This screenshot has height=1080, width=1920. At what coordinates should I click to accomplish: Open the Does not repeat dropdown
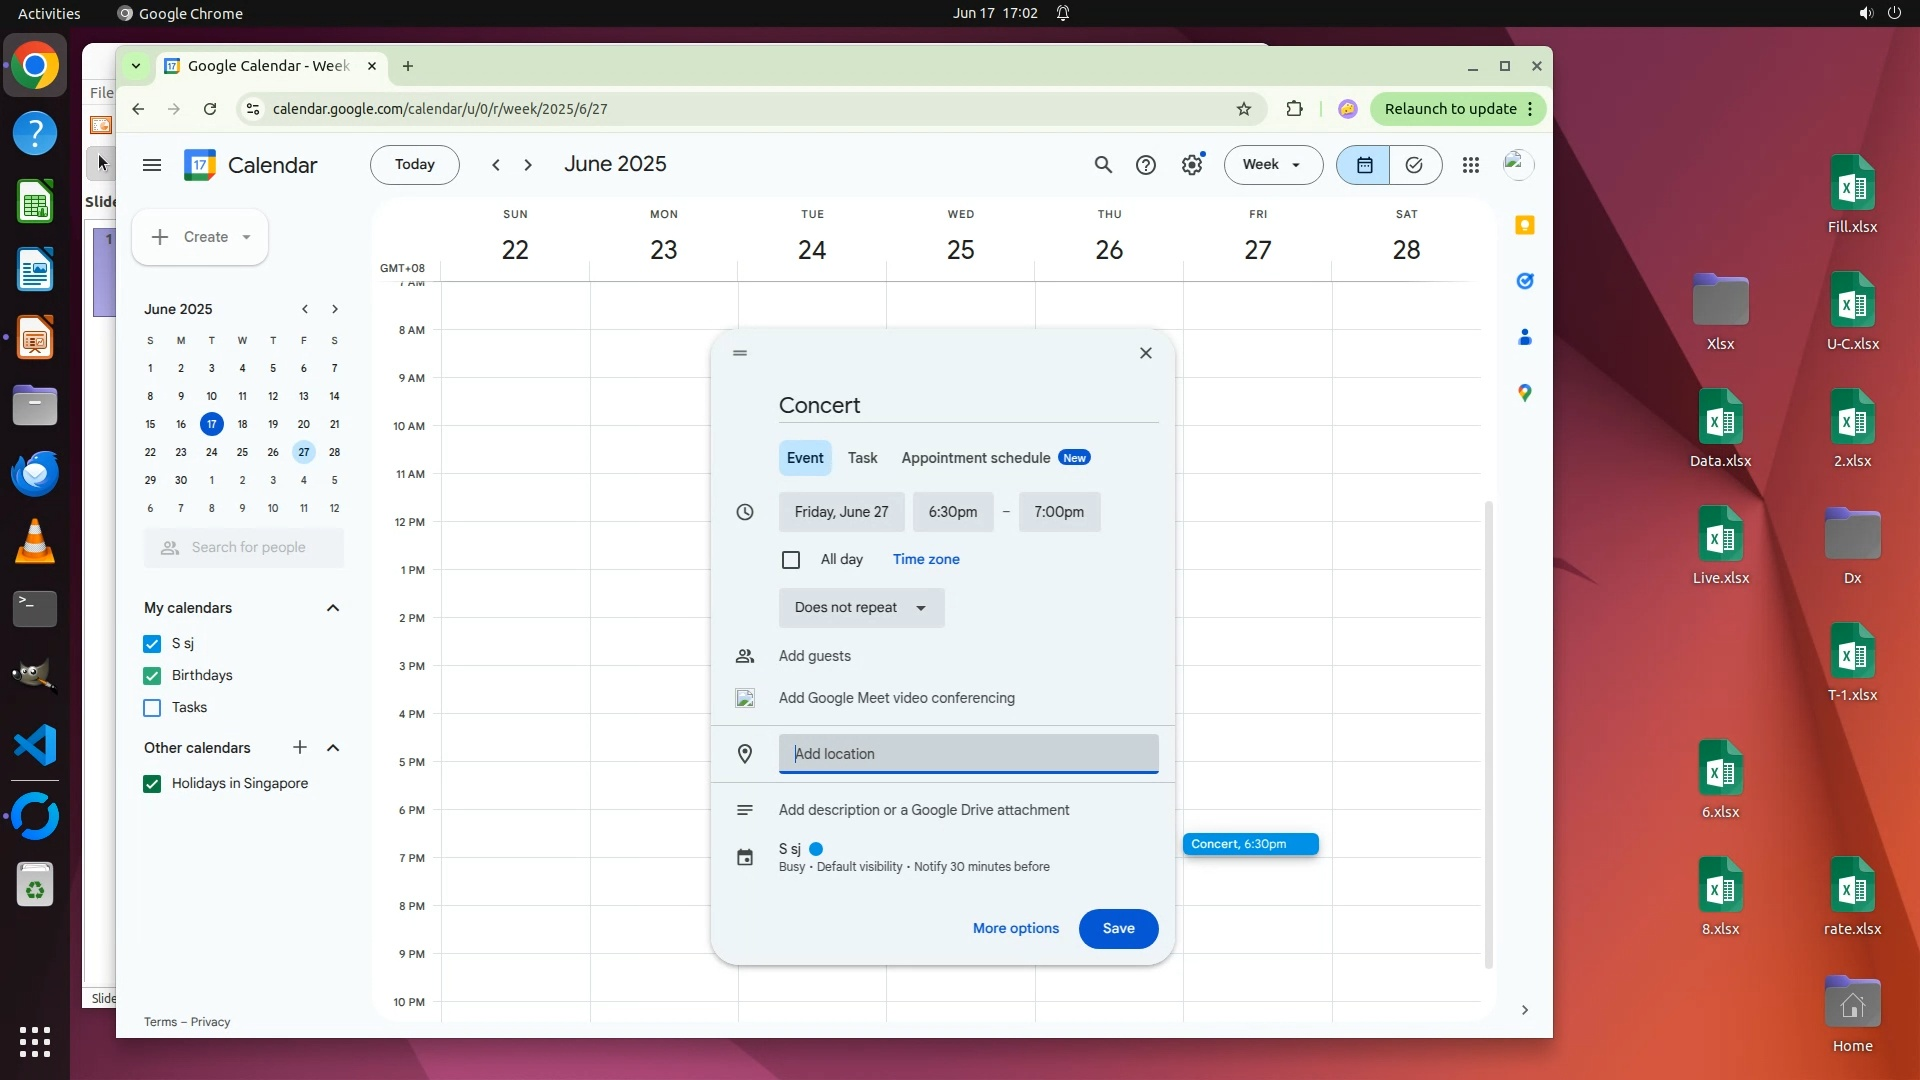[861, 608]
